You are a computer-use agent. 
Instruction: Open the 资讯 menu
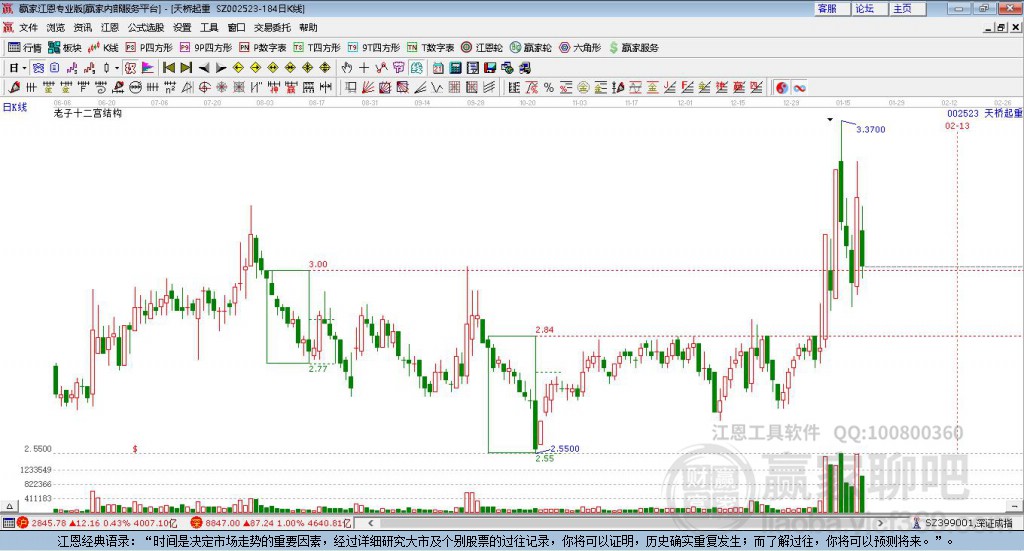pos(82,27)
